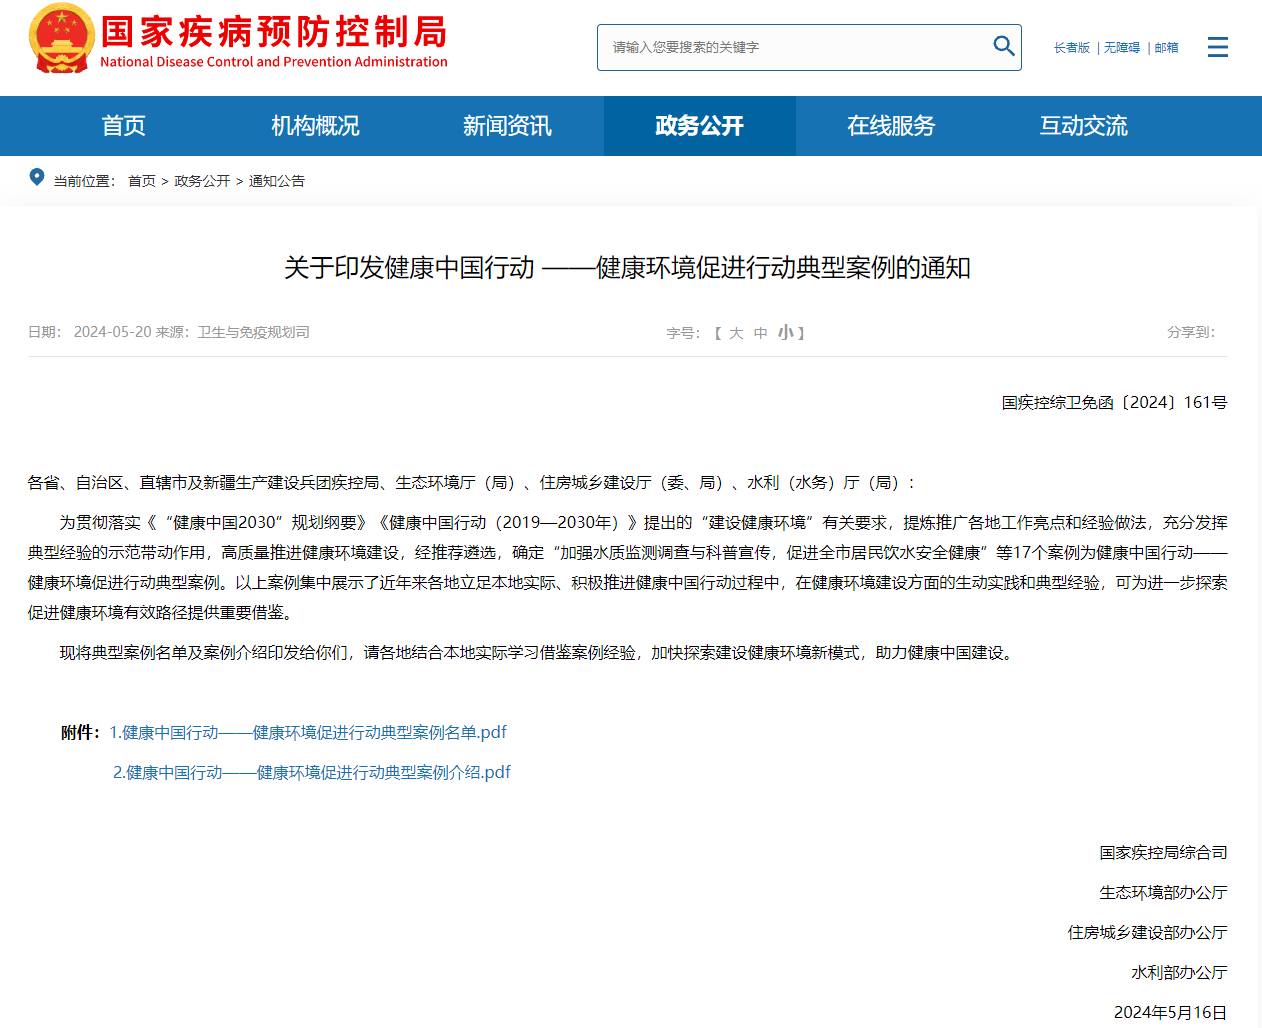Open the 典型案例名单 PDF attachment

(307, 732)
